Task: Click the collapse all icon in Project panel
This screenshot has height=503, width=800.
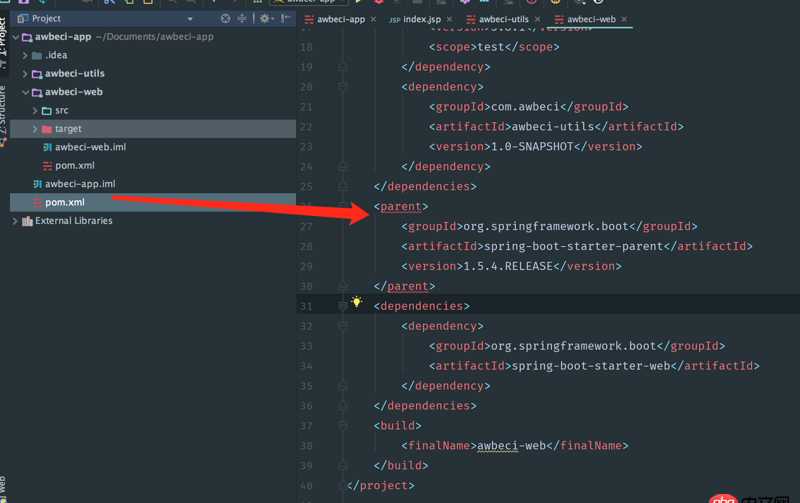Action: pyautogui.click(x=242, y=18)
